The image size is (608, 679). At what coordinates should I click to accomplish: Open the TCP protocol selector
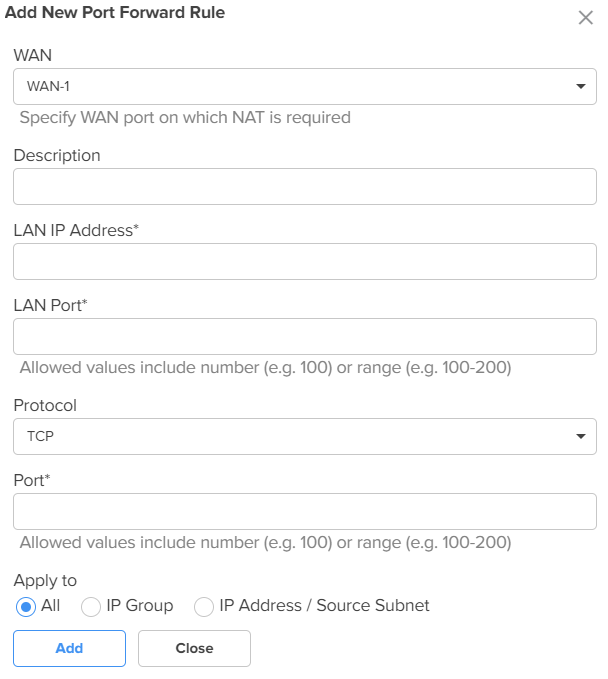tap(305, 436)
